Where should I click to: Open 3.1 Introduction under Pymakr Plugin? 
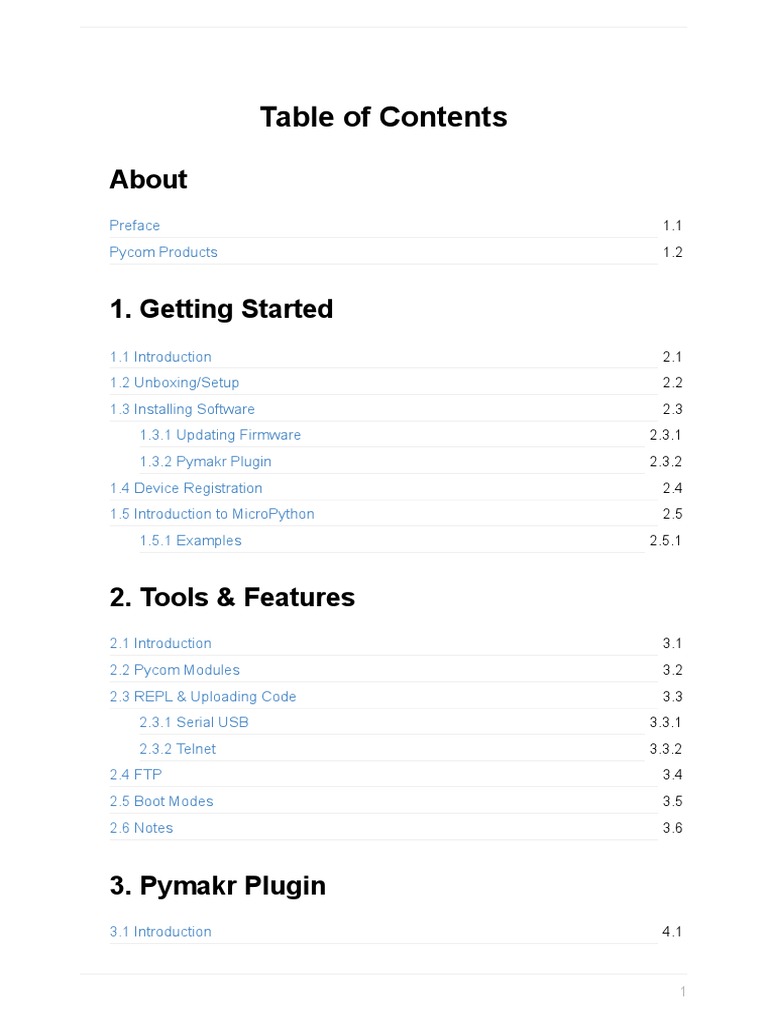[x=160, y=932]
